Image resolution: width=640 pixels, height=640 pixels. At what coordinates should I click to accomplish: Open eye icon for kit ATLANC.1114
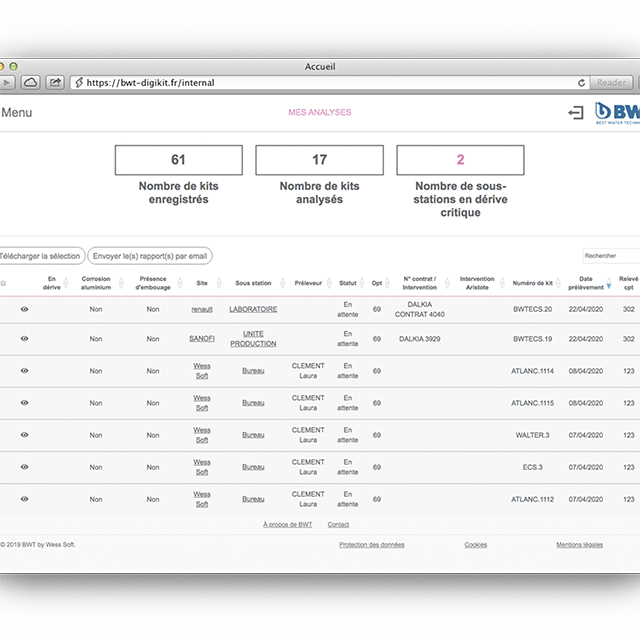coord(25,371)
